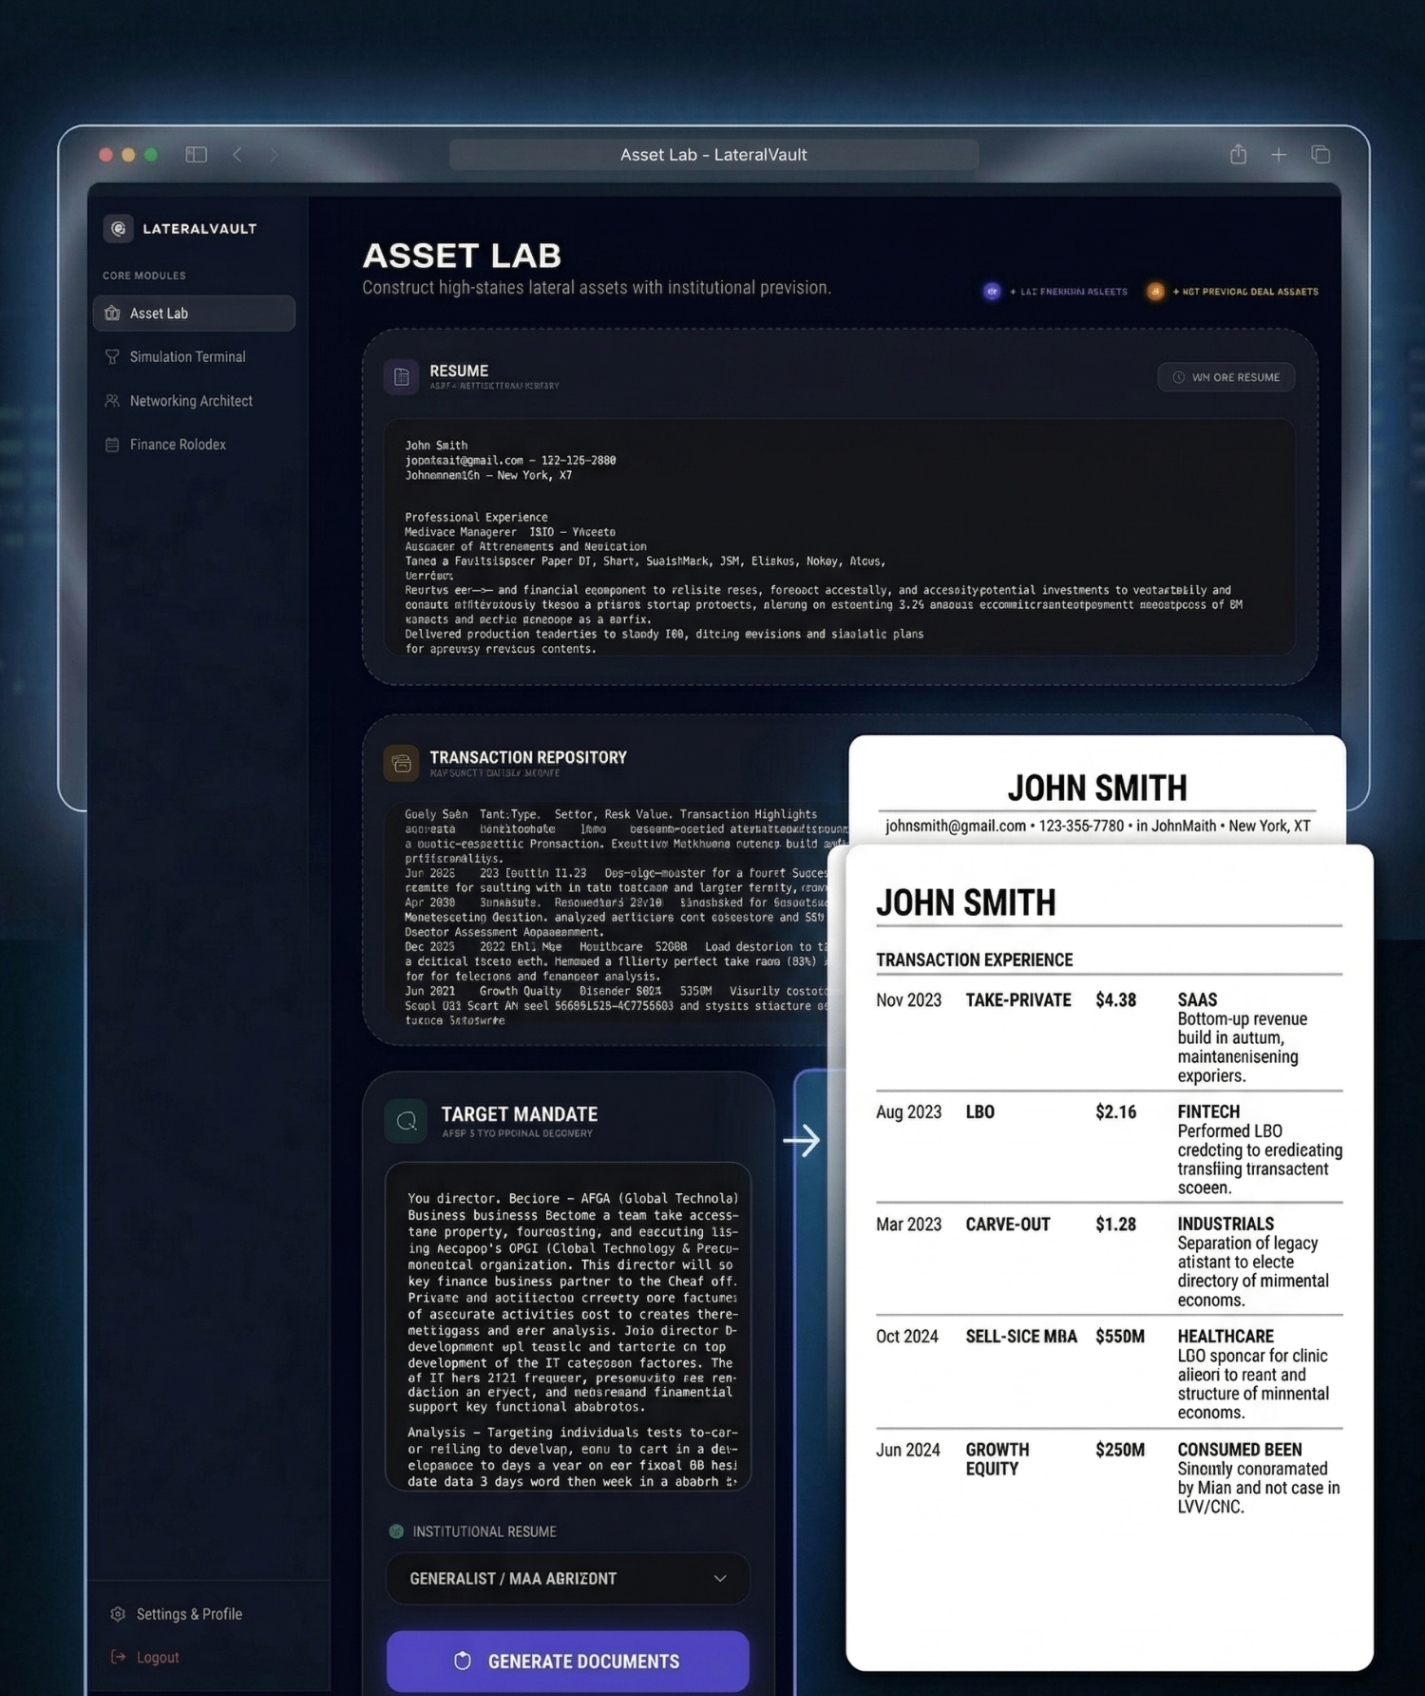Click the purple legend badge in header
Viewport: 1425px width, 1696px height.
[x=991, y=292]
